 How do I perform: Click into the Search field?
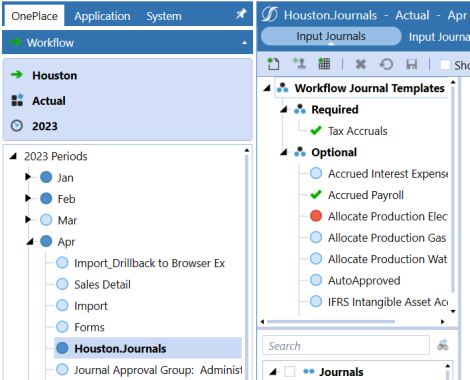(x=346, y=346)
